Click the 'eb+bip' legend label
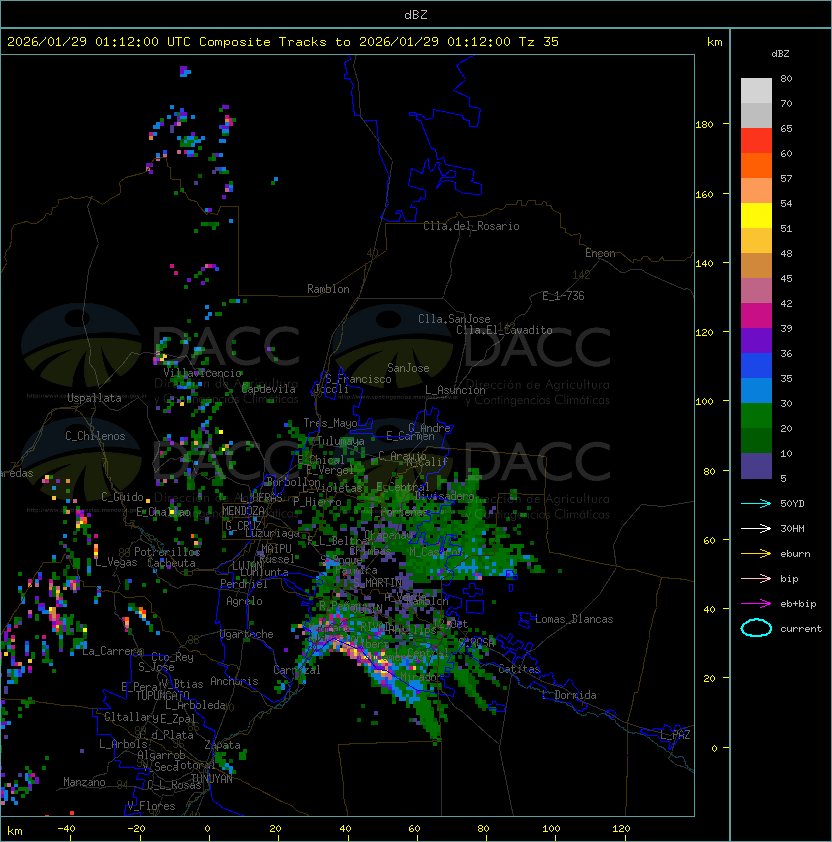The image size is (832, 842). [x=798, y=604]
